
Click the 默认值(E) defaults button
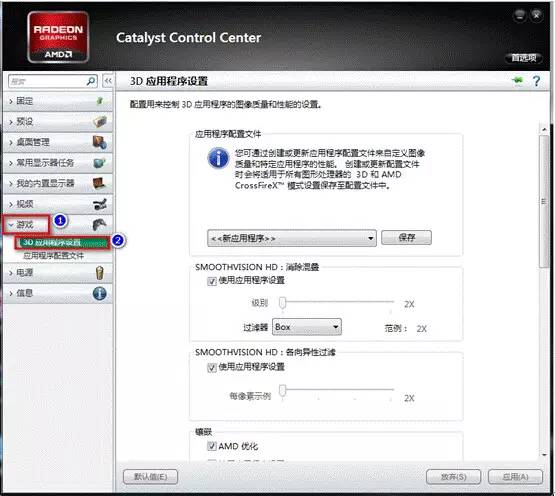[x=150, y=477]
